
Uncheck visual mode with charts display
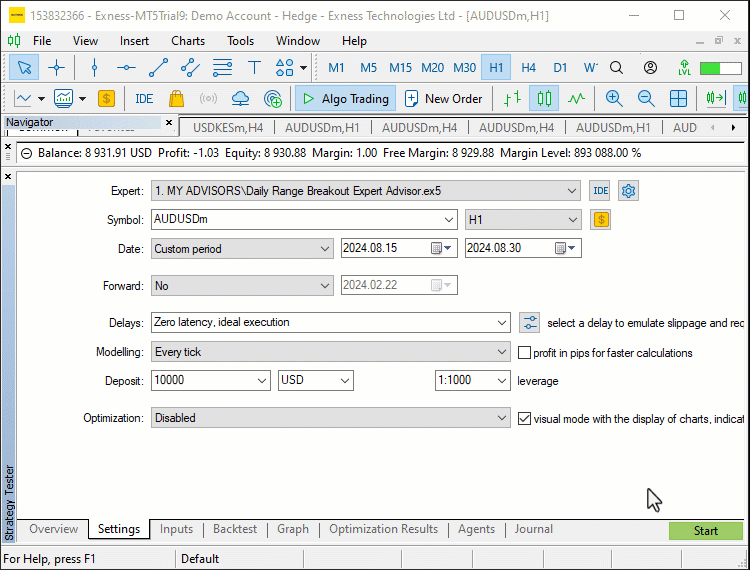click(524, 419)
